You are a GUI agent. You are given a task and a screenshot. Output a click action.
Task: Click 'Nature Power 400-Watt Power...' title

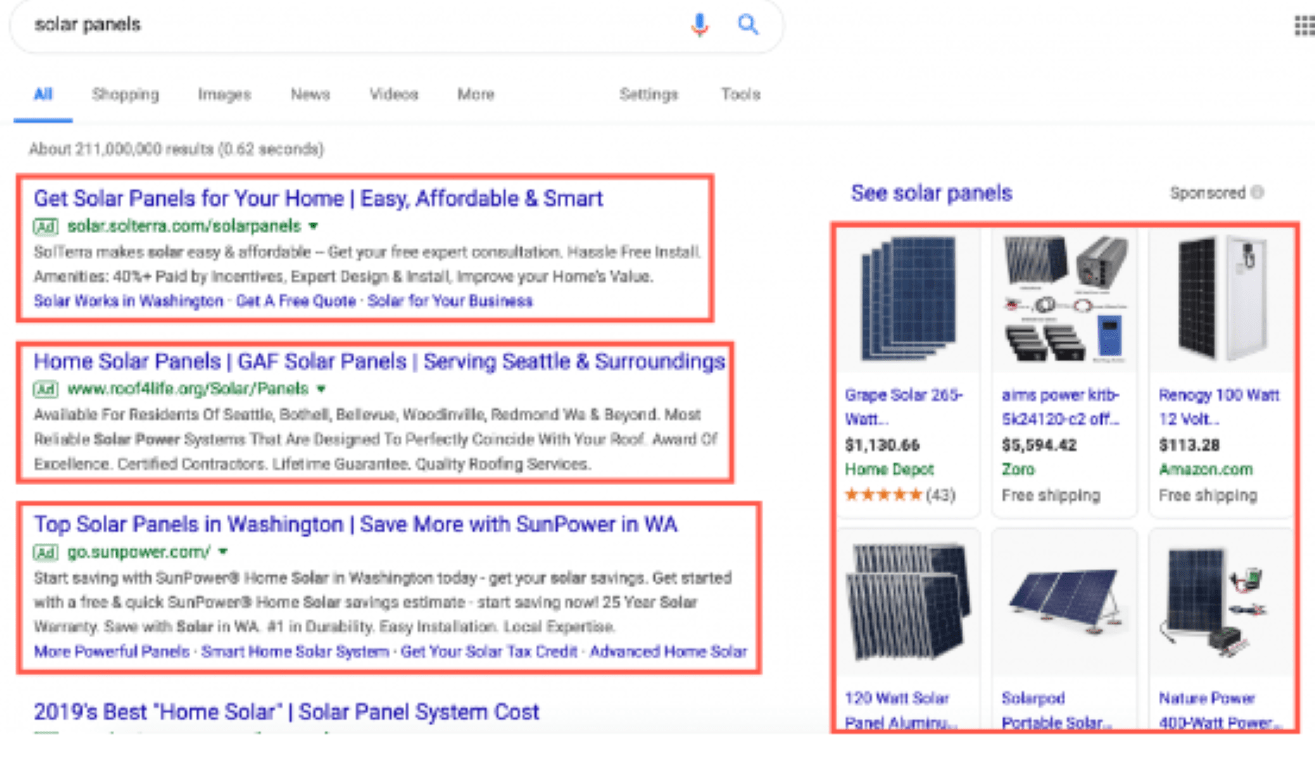coord(1218,710)
